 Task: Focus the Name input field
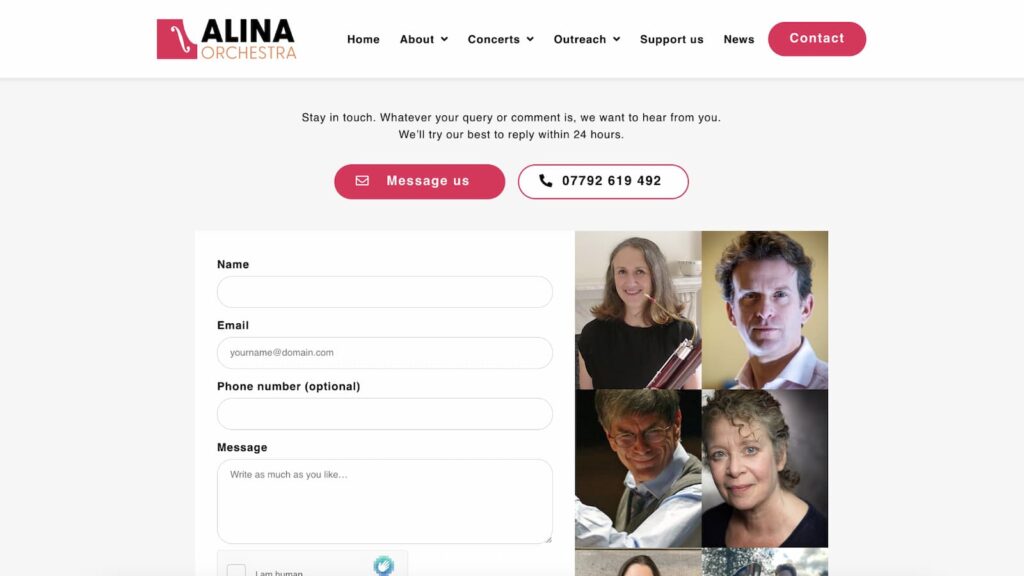(x=385, y=292)
